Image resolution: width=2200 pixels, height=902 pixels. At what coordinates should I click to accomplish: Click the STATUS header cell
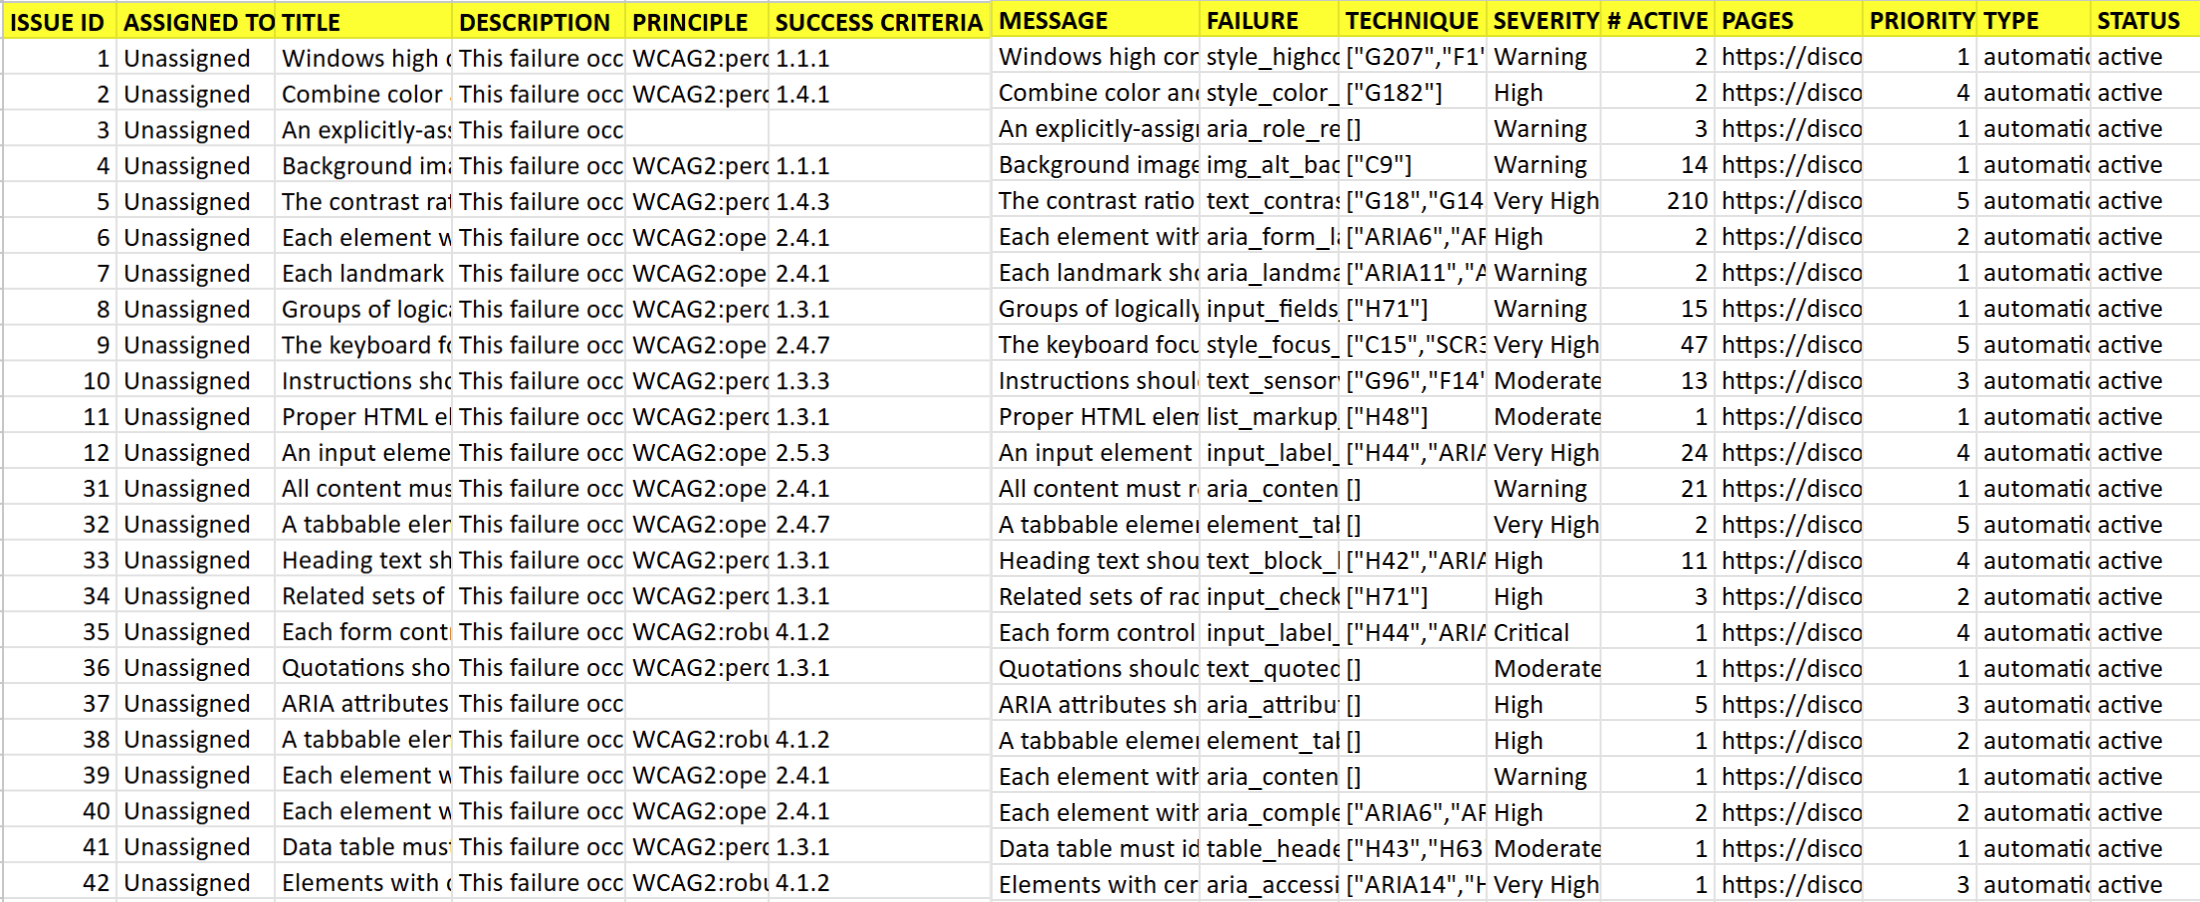[2144, 21]
